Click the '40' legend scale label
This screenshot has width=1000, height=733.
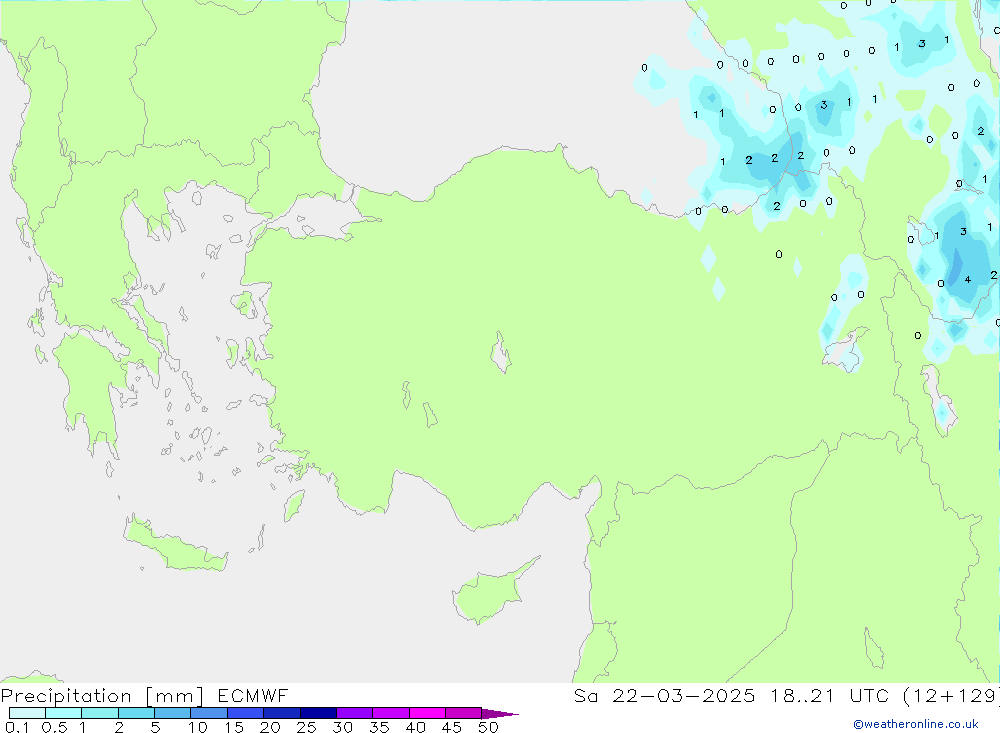tap(415, 727)
